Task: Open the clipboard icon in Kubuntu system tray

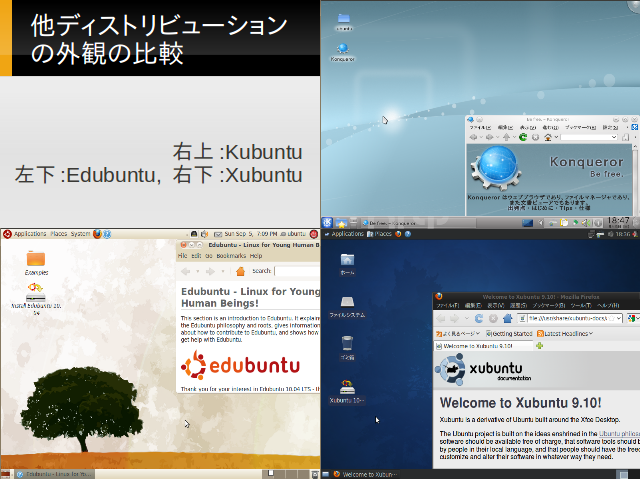Action: (564, 223)
